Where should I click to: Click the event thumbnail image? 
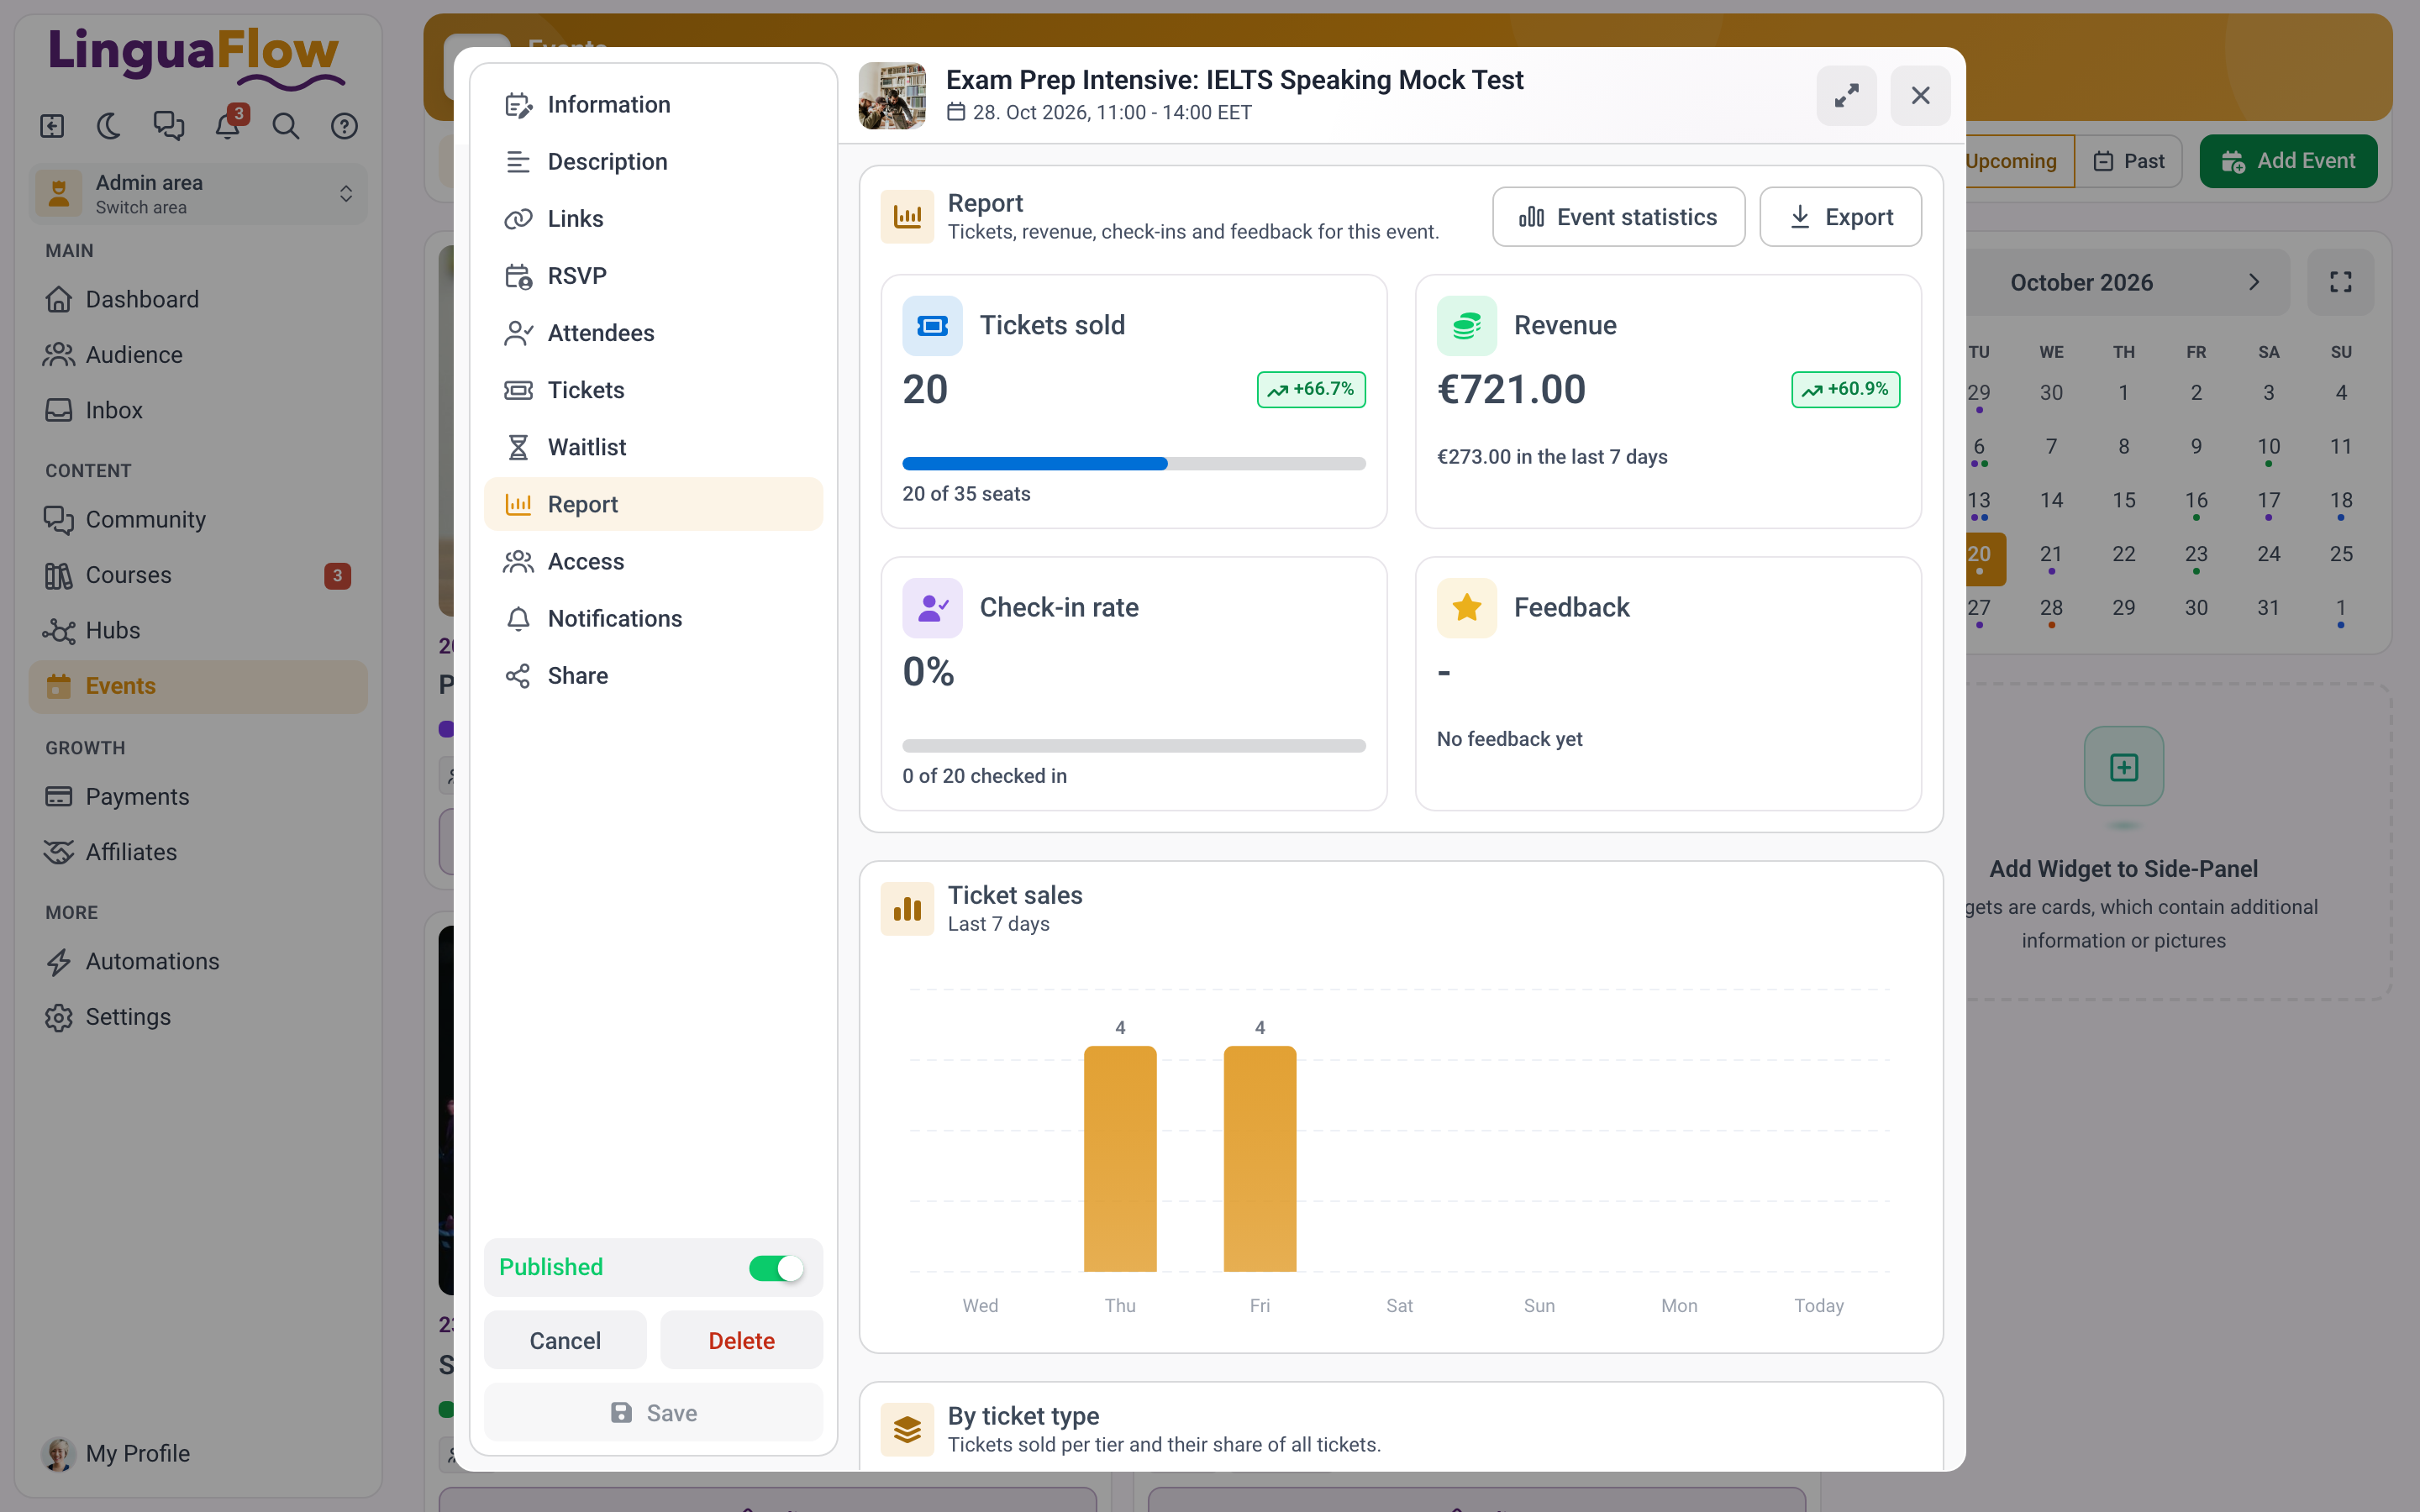(892, 96)
